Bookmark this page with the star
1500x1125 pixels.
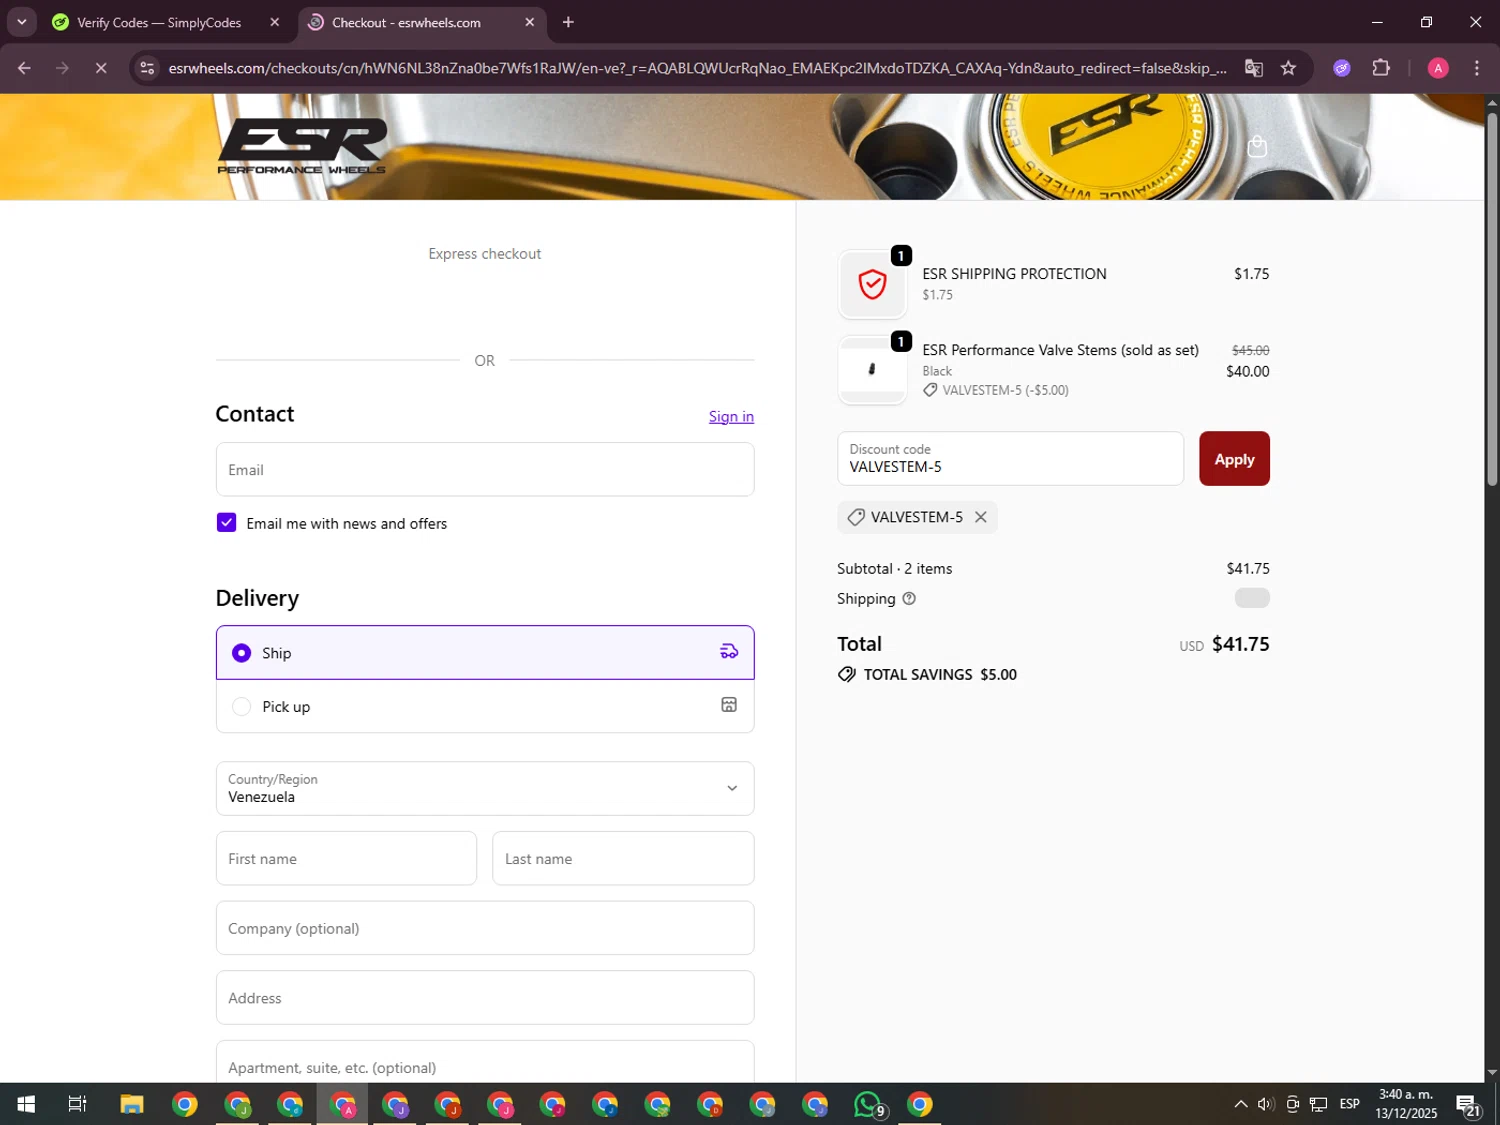(x=1288, y=68)
